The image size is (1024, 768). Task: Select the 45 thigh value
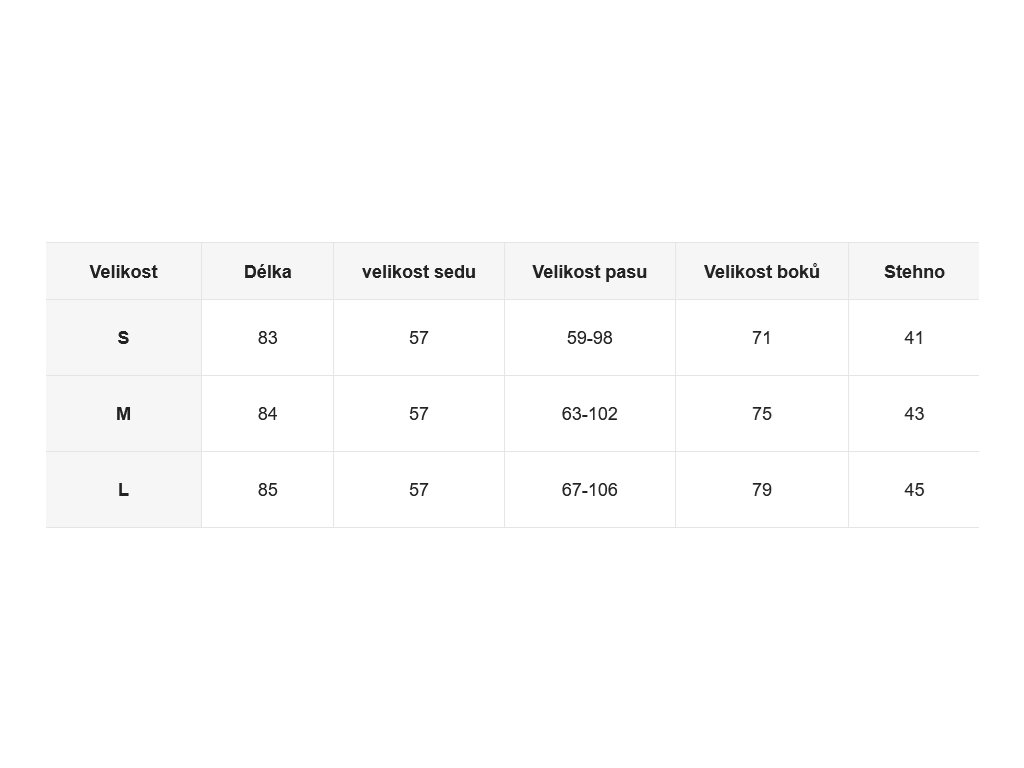pos(914,490)
